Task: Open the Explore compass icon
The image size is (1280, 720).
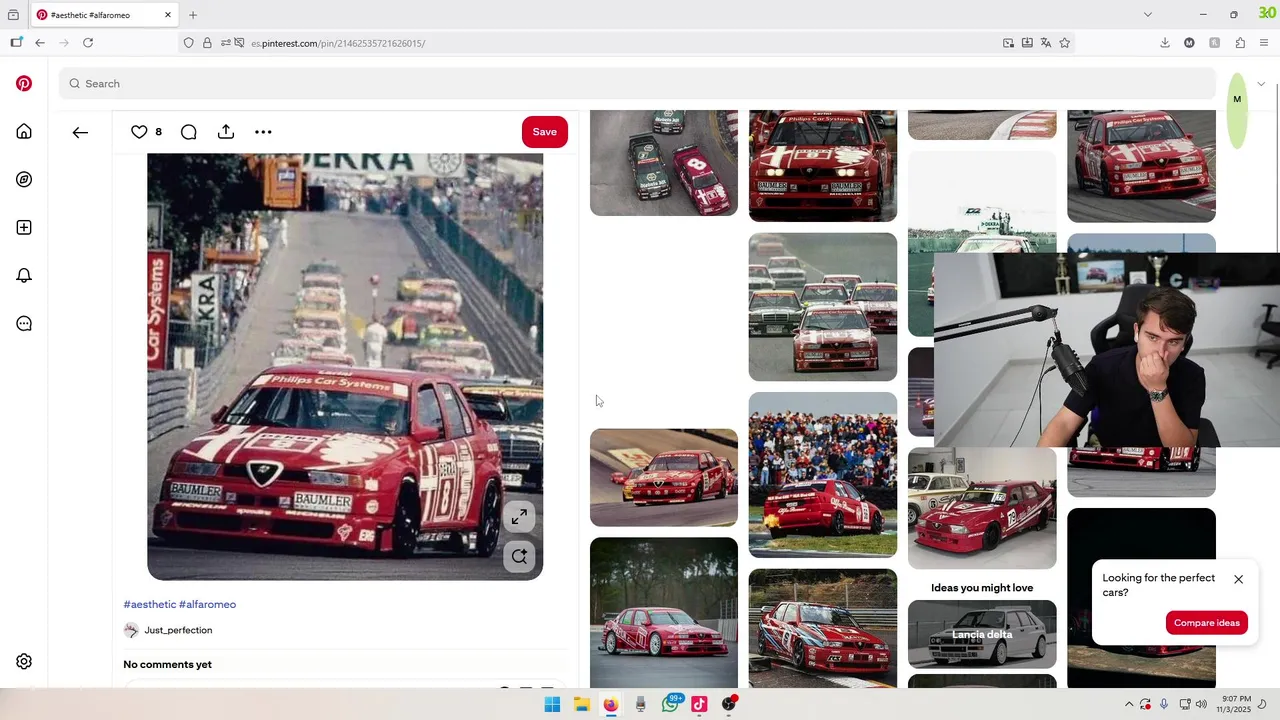Action: pos(24,180)
